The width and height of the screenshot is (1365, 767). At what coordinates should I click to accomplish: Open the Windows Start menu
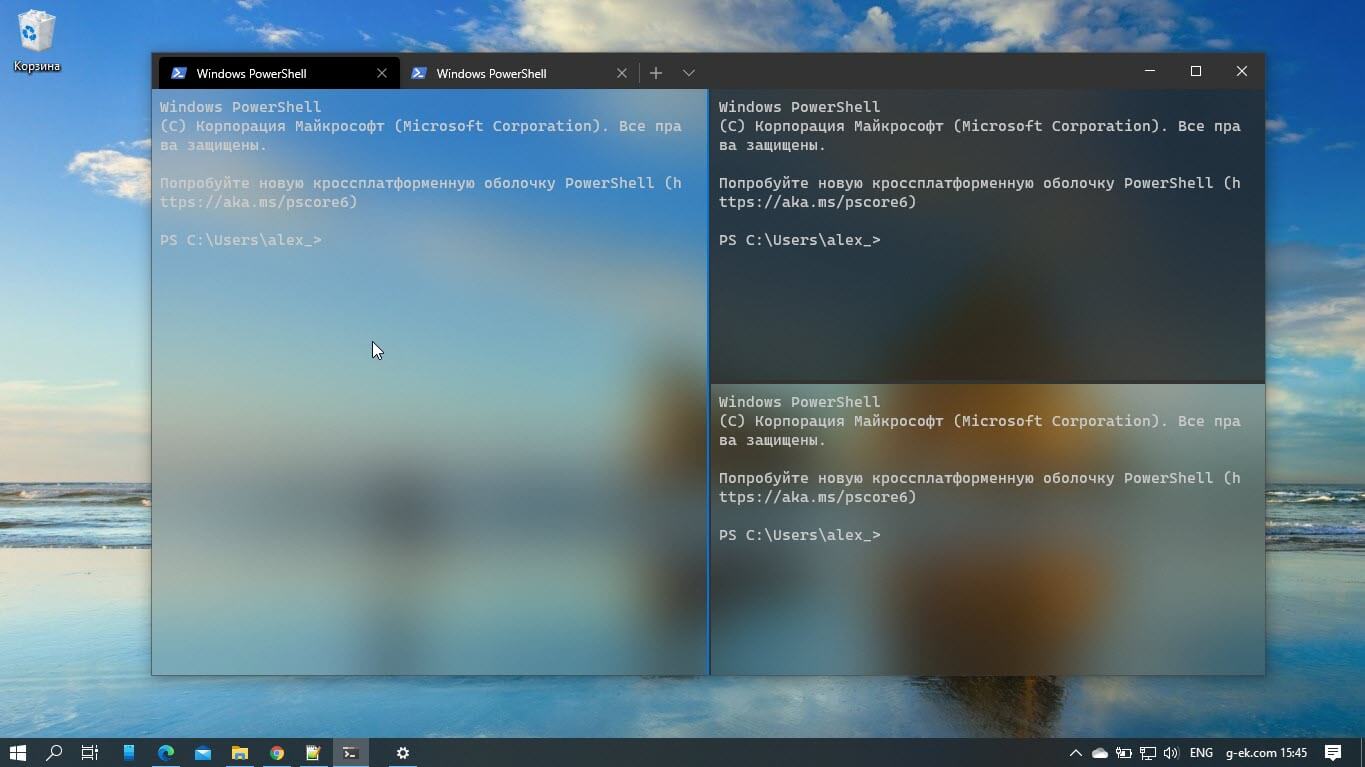click(x=18, y=753)
